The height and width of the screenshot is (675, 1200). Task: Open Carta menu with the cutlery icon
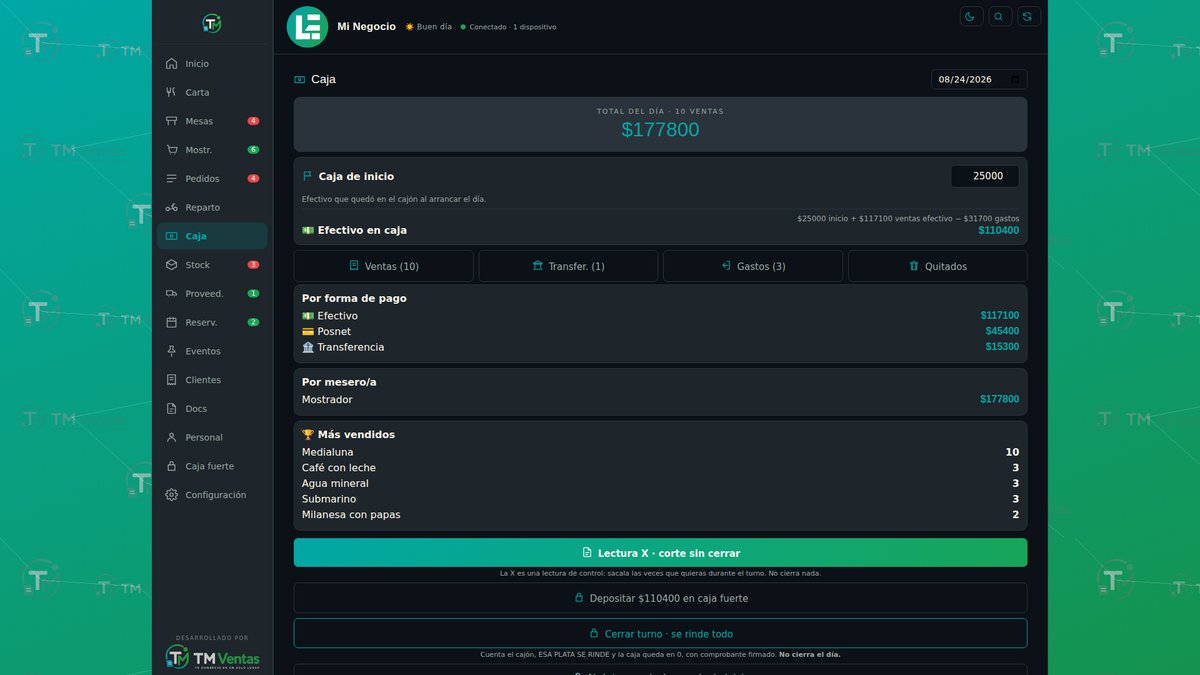212,92
